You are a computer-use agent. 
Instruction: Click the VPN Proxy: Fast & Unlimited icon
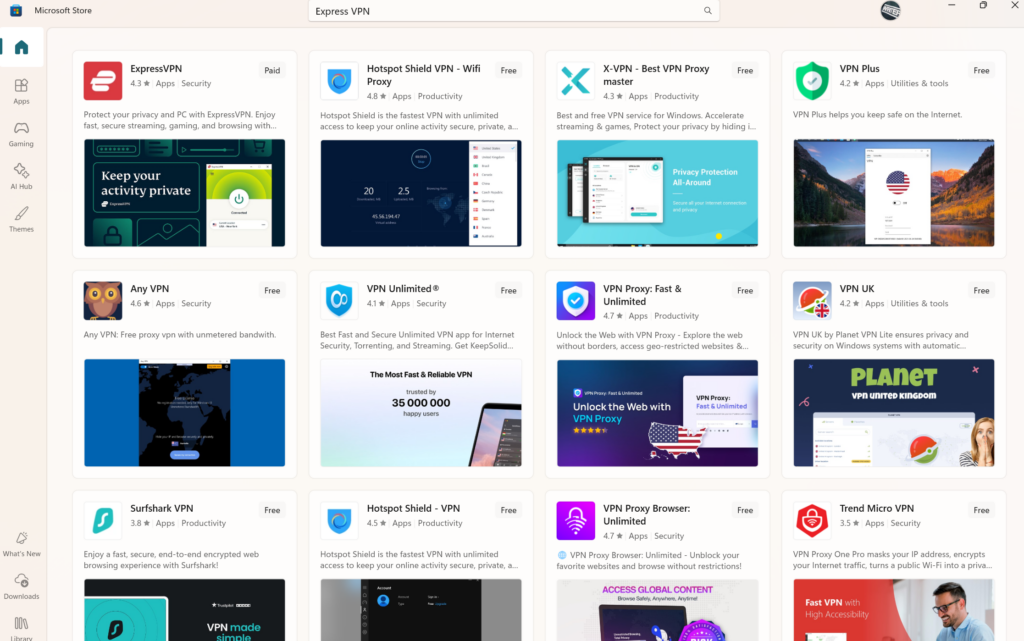pos(575,300)
